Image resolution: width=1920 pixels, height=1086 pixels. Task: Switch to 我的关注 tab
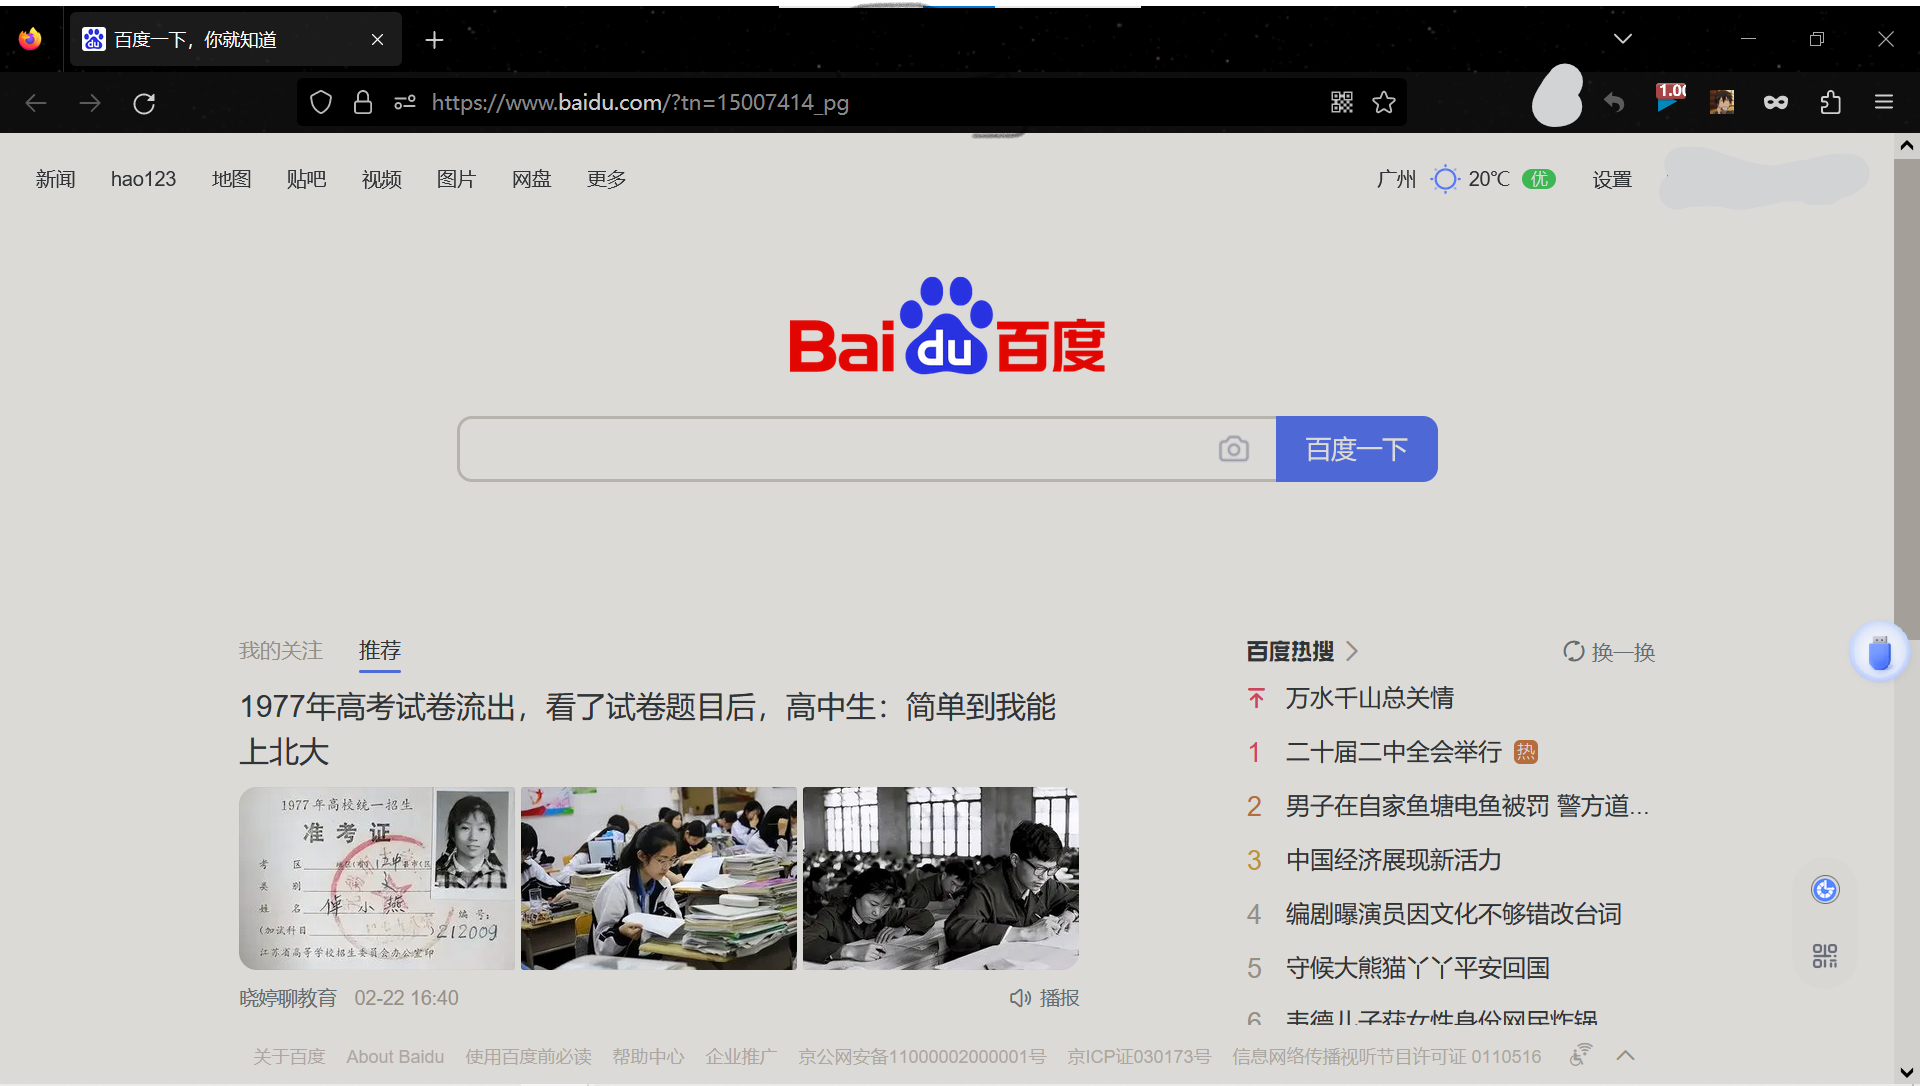pos(280,651)
